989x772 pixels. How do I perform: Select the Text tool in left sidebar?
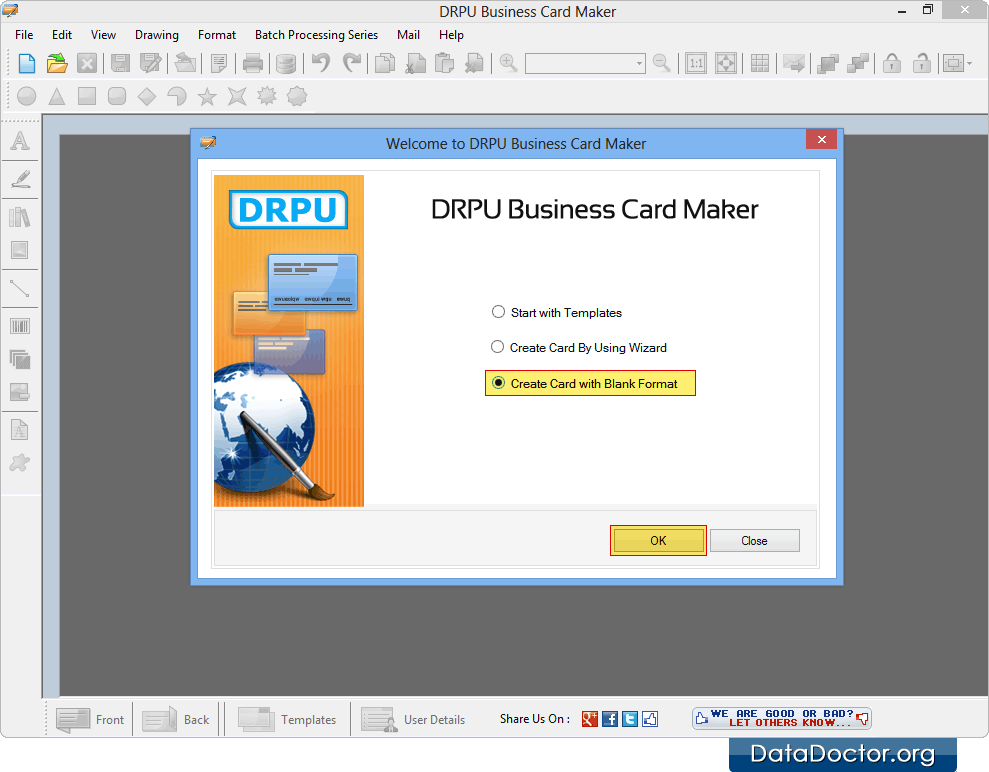20,141
